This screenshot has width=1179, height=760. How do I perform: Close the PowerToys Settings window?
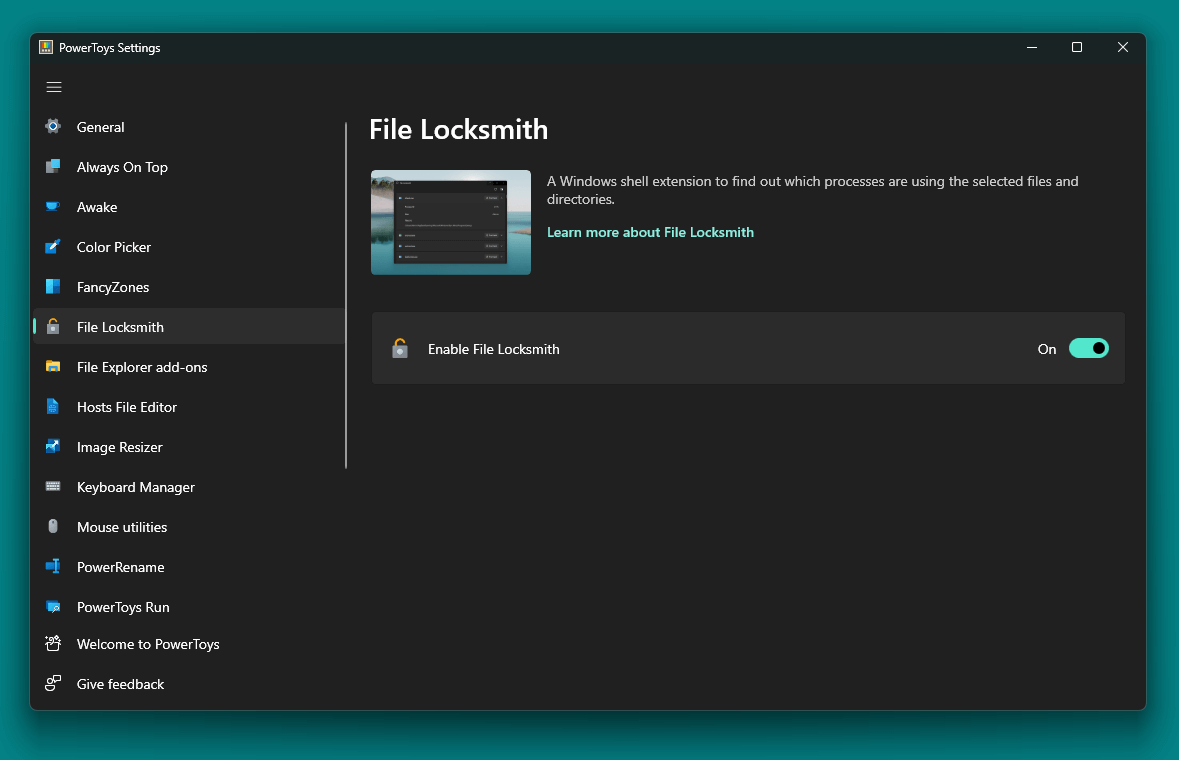pos(1123,47)
